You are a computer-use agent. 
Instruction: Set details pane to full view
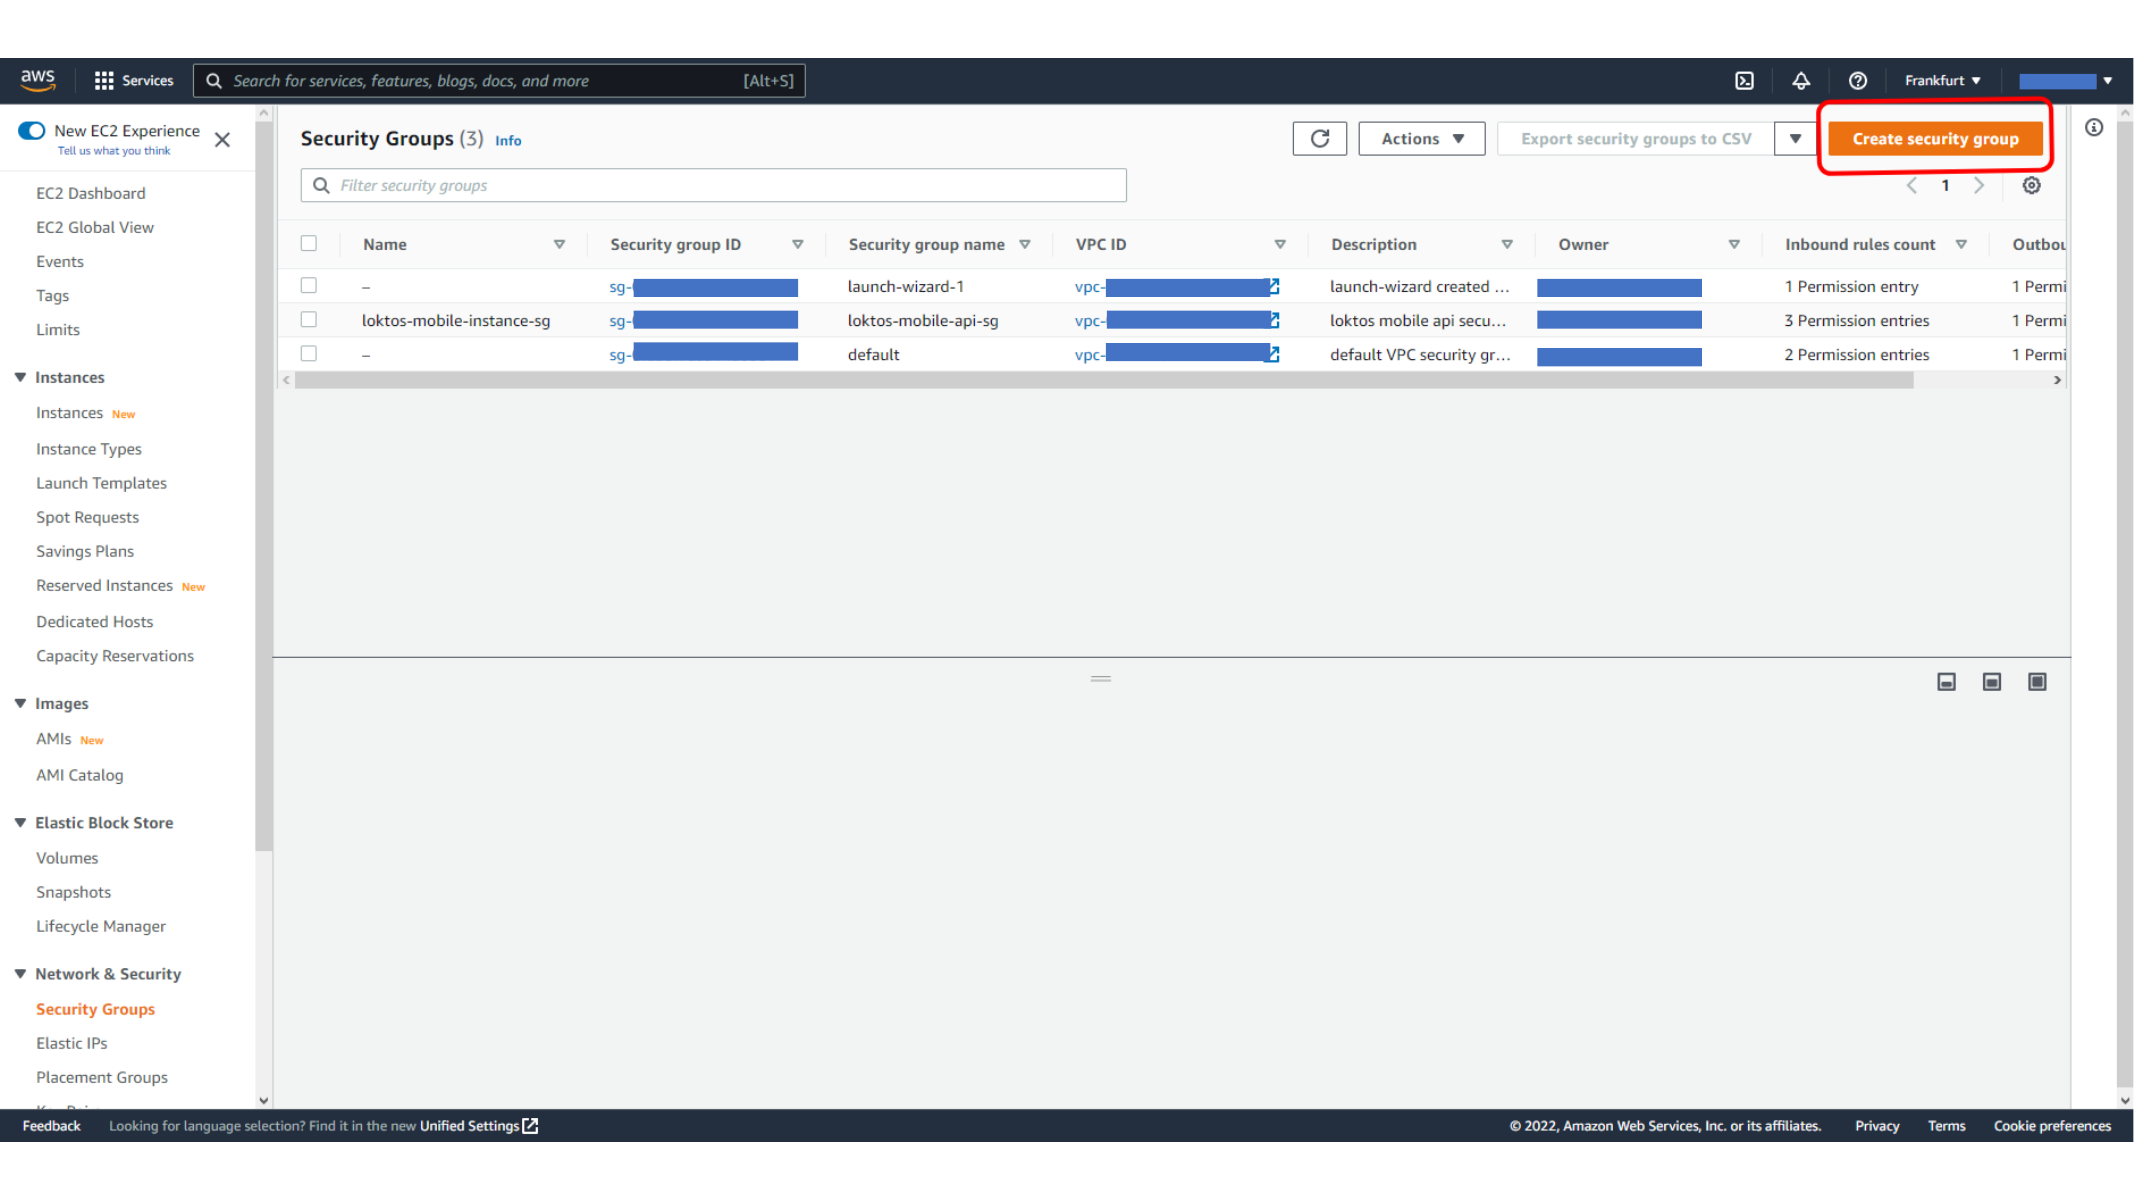[x=2037, y=681]
